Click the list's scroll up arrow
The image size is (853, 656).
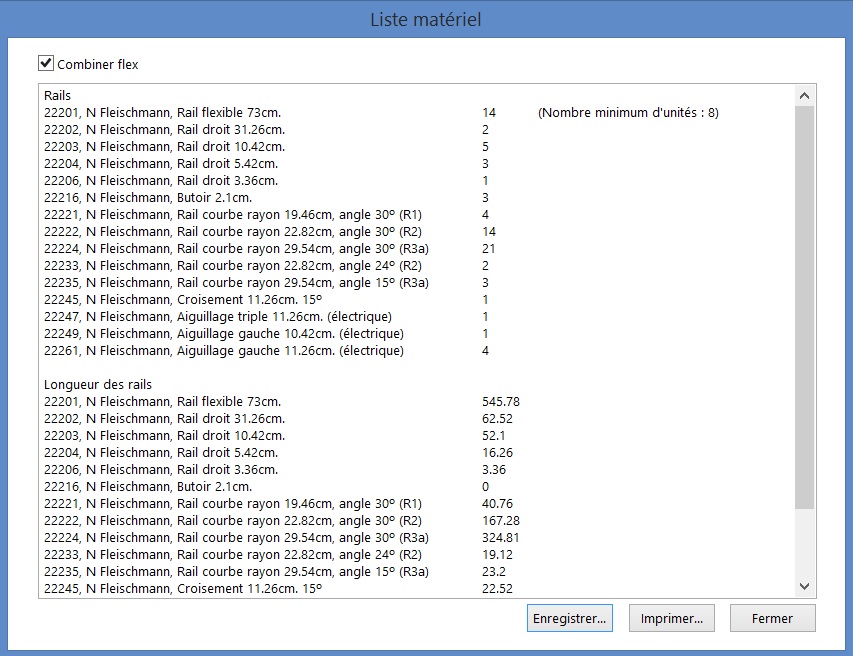pos(805,96)
